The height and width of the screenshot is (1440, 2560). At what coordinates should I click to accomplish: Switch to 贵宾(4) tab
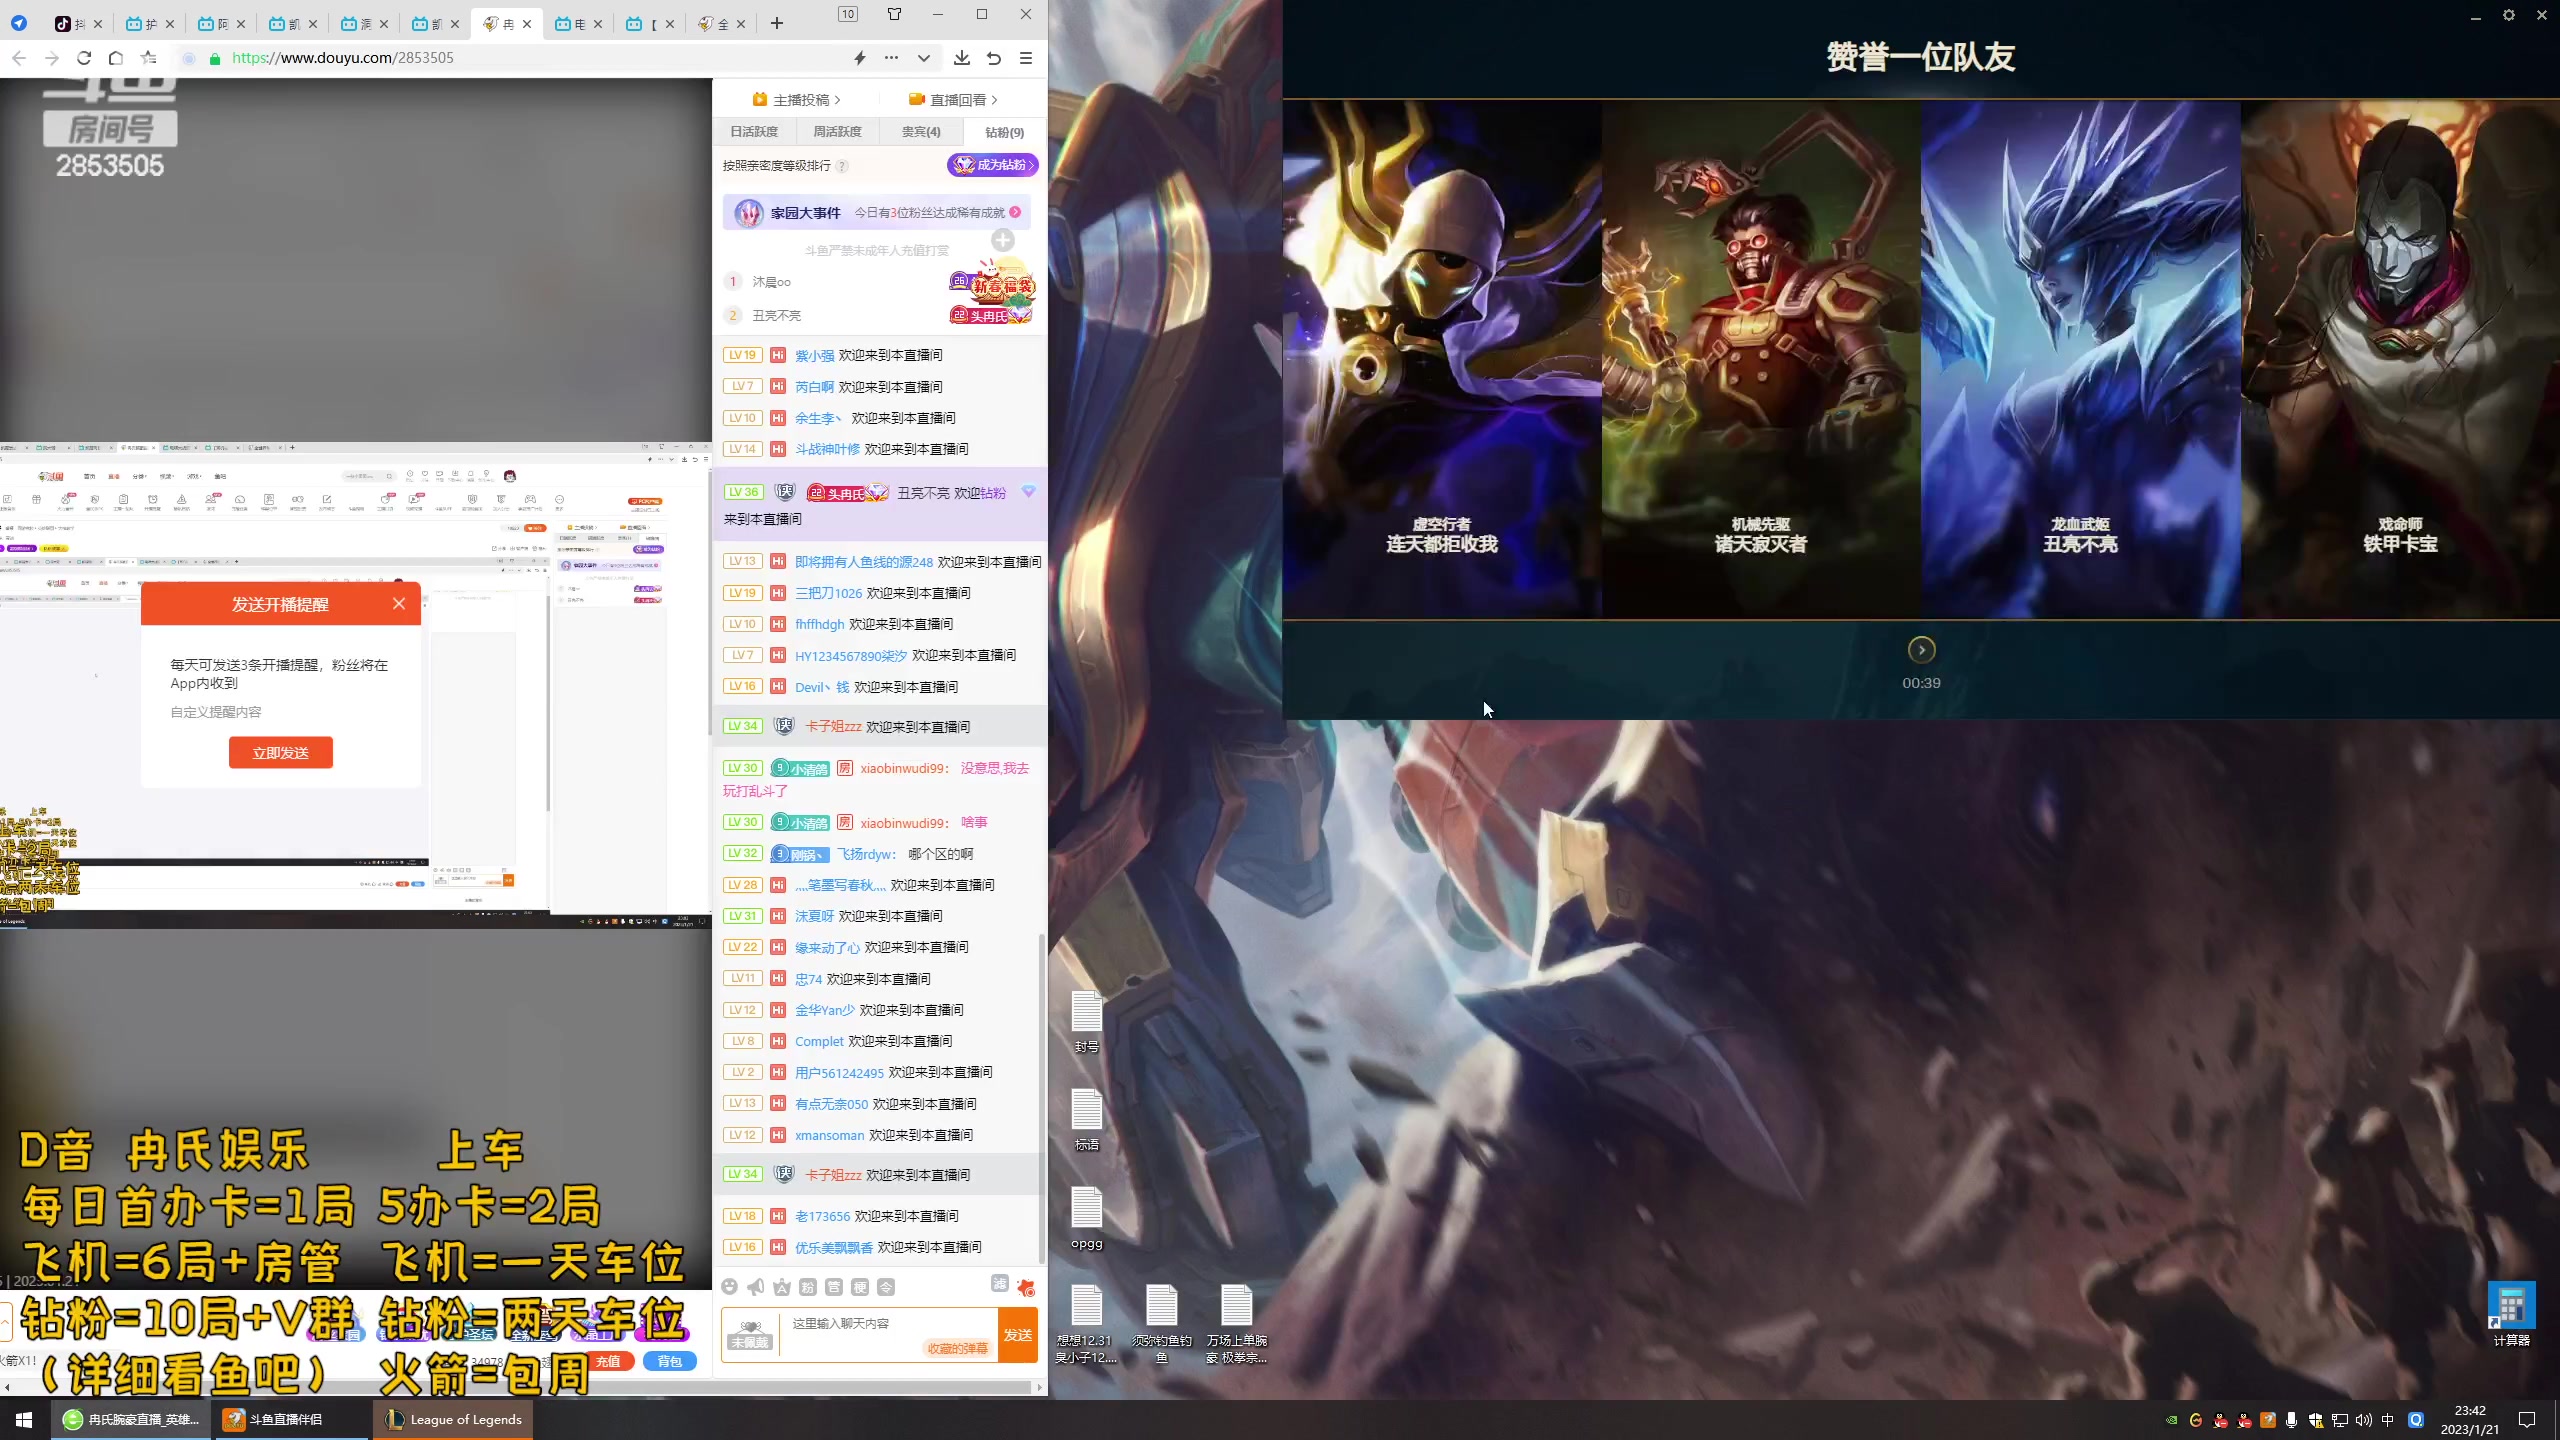coord(921,132)
